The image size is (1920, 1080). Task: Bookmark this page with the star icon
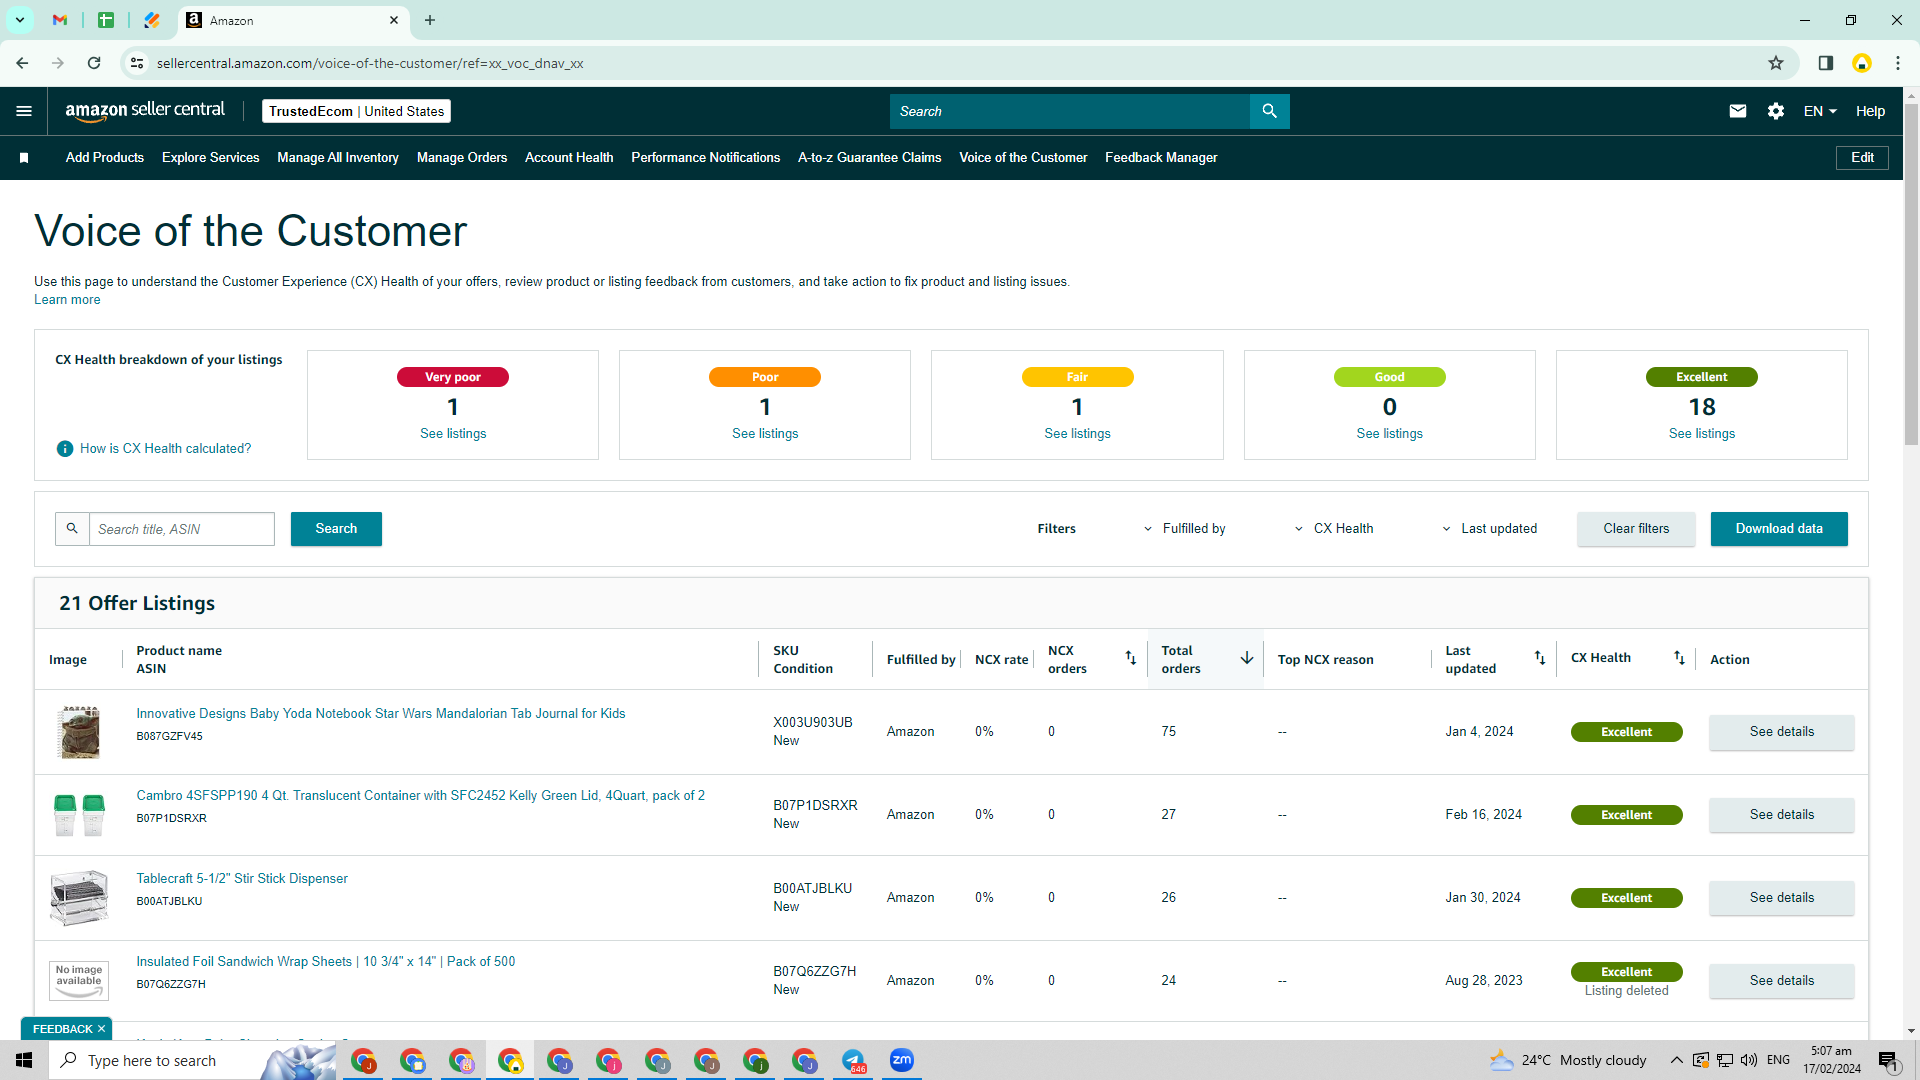[1776, 63]
